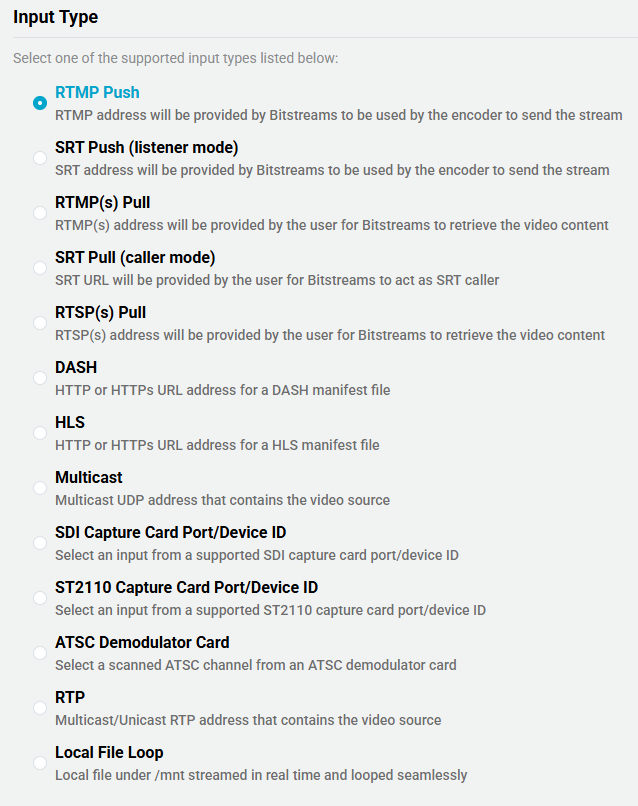This screenshot has width=638, height=806.
Task: Select the ST2110 Capture Card radio button
Action: click(x=40, y=598)
